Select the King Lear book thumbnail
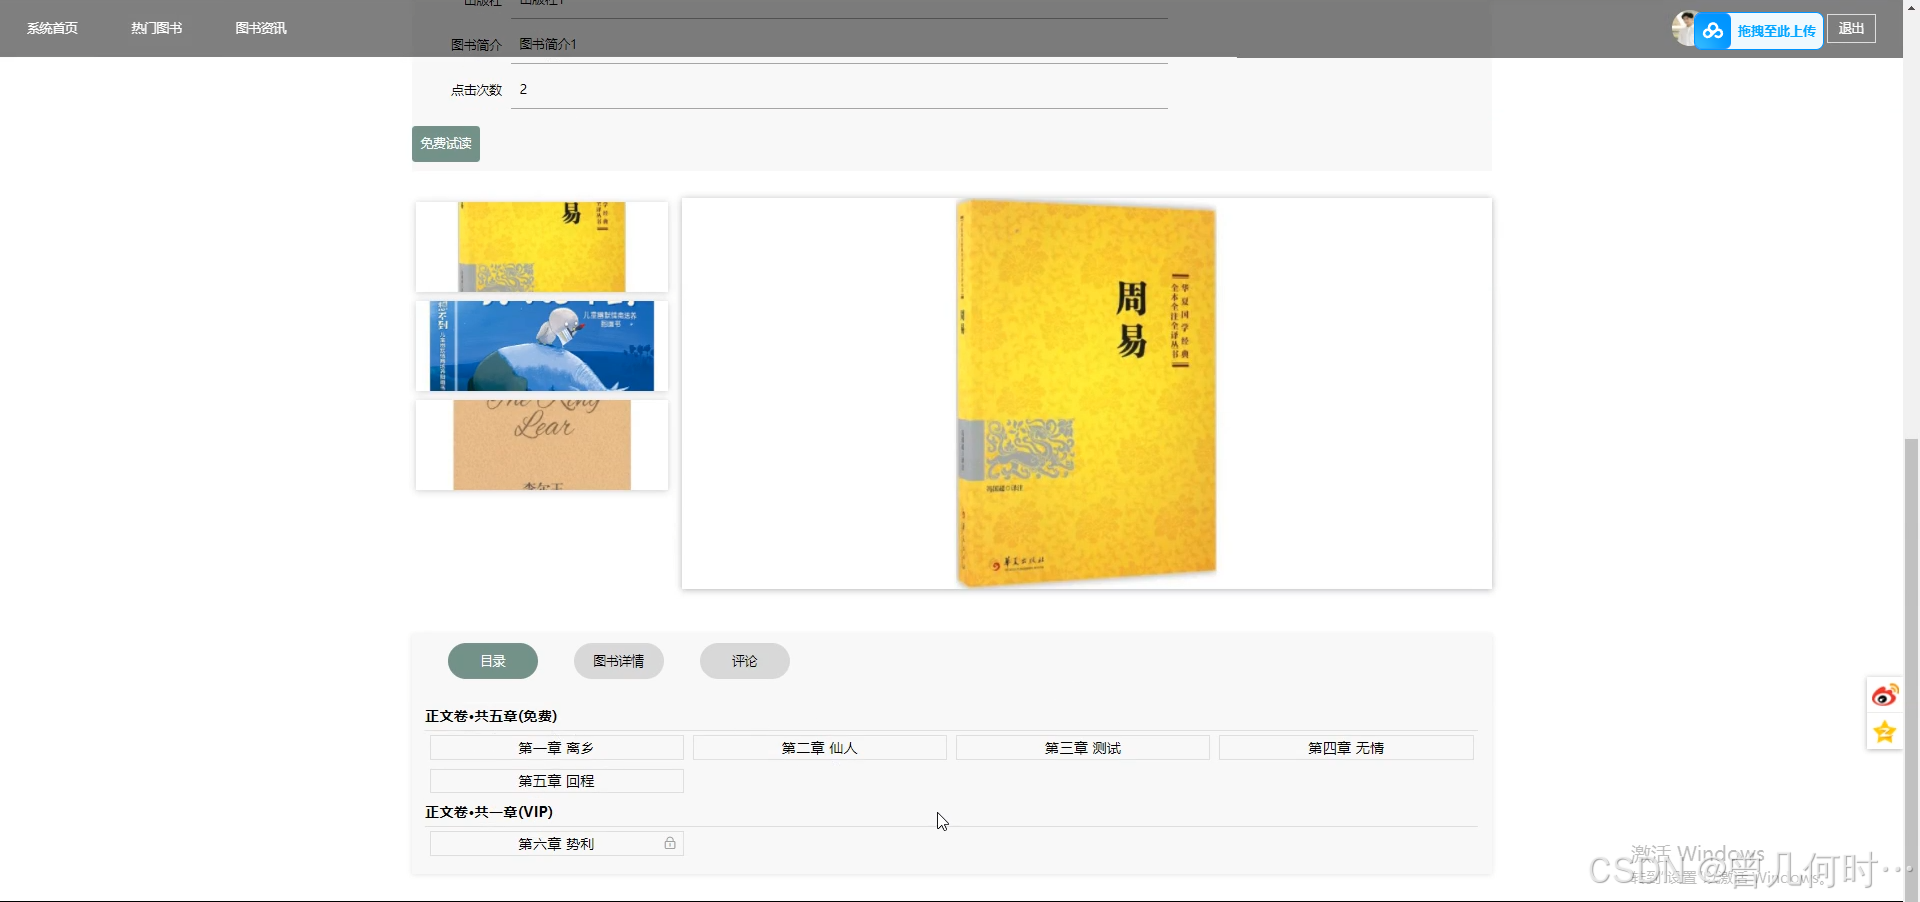Screen dimensions: 1920x902 [542, 445]
